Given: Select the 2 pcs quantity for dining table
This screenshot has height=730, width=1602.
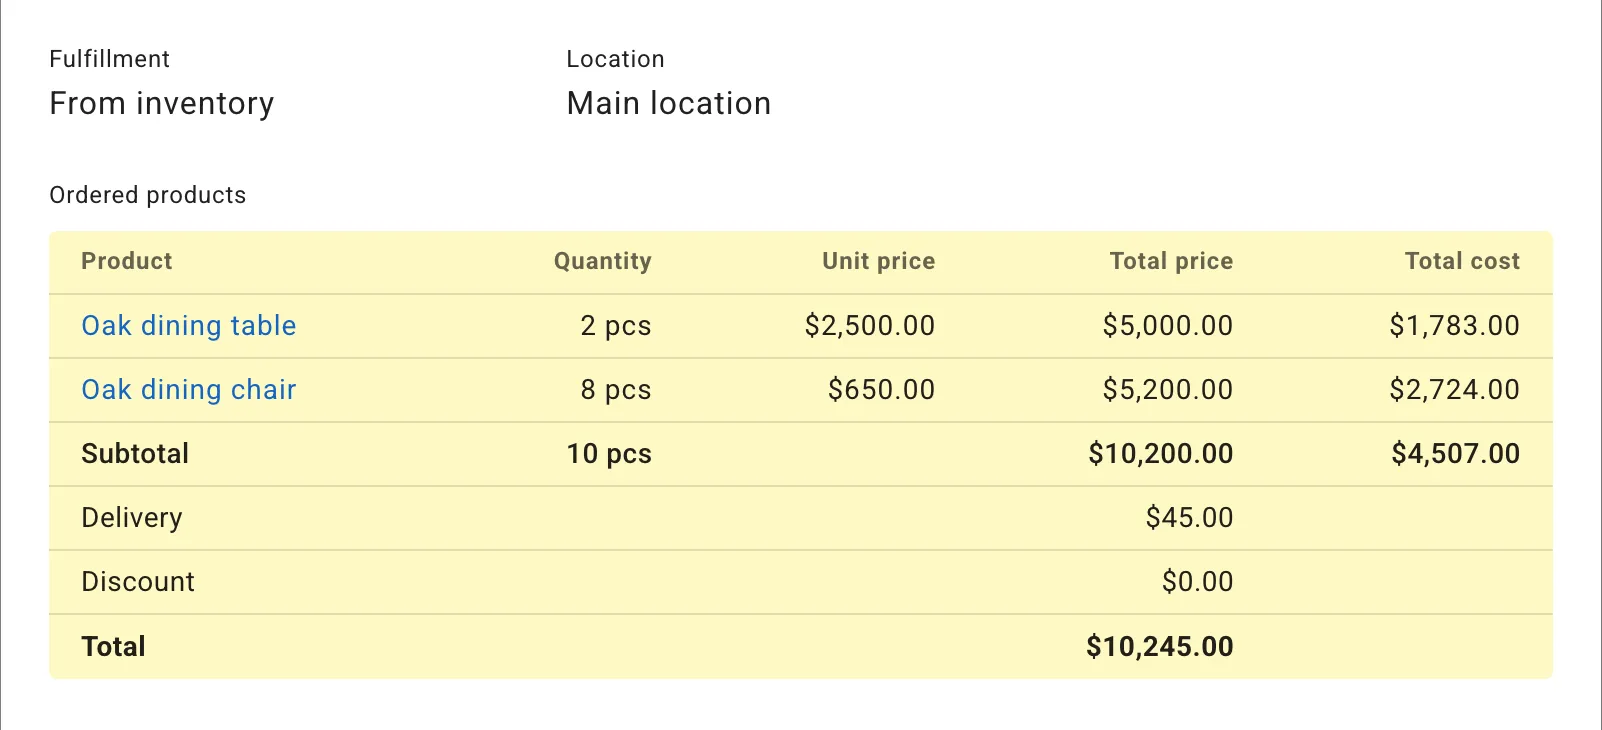Looking at the screenshot, I should point(616,325).
